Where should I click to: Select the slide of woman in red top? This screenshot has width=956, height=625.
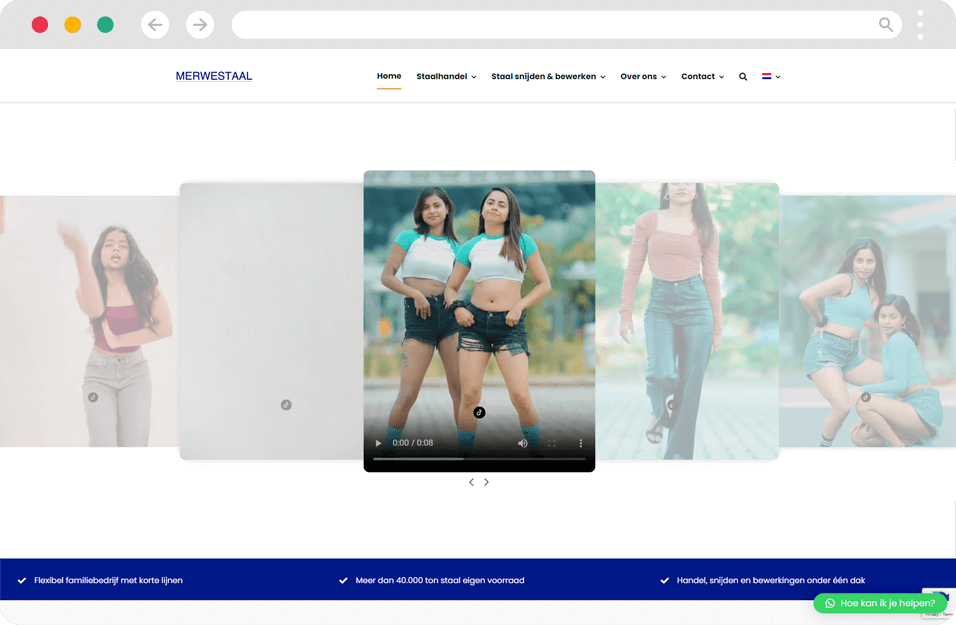[x=90, y=321]
